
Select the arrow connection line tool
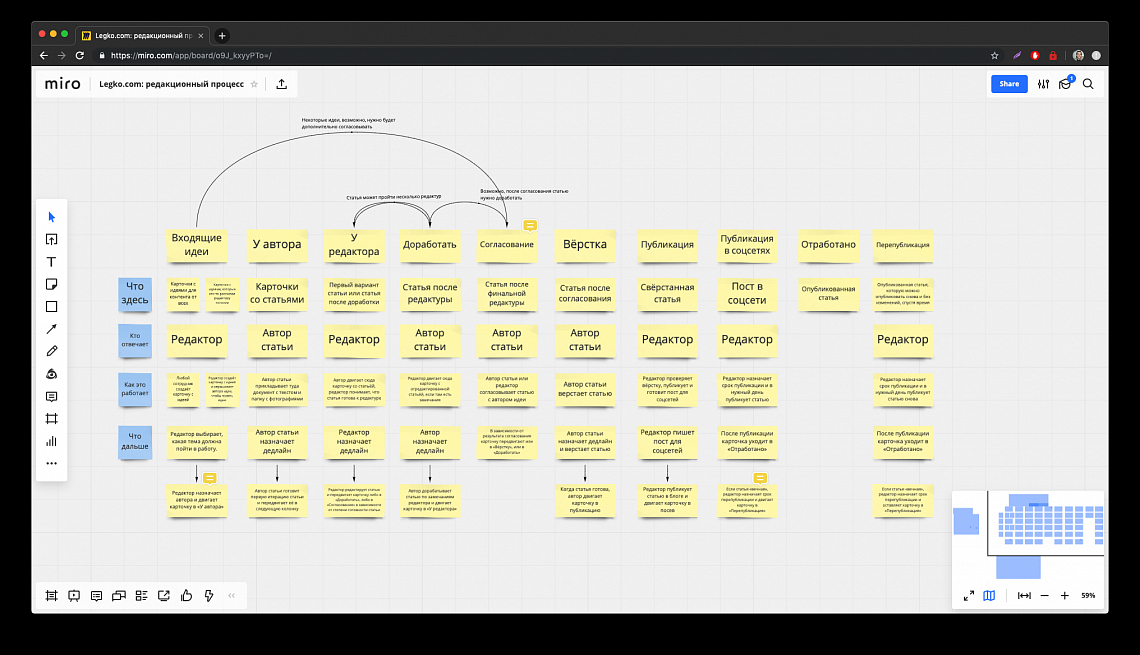(x=52, y=329)
